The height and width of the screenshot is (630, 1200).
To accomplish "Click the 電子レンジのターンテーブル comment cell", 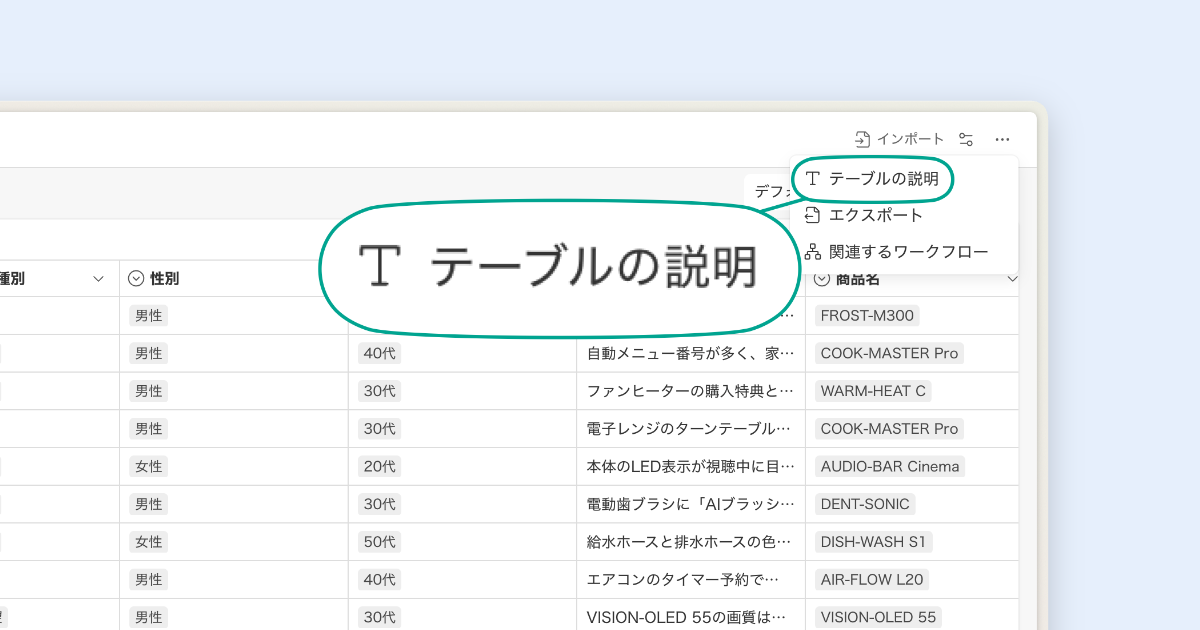I will coord(691,428).
